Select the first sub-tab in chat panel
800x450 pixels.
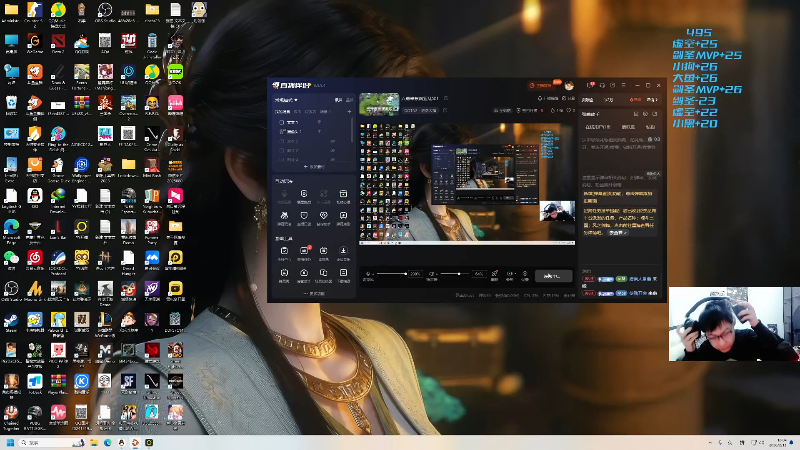click(x=597, y=127)
